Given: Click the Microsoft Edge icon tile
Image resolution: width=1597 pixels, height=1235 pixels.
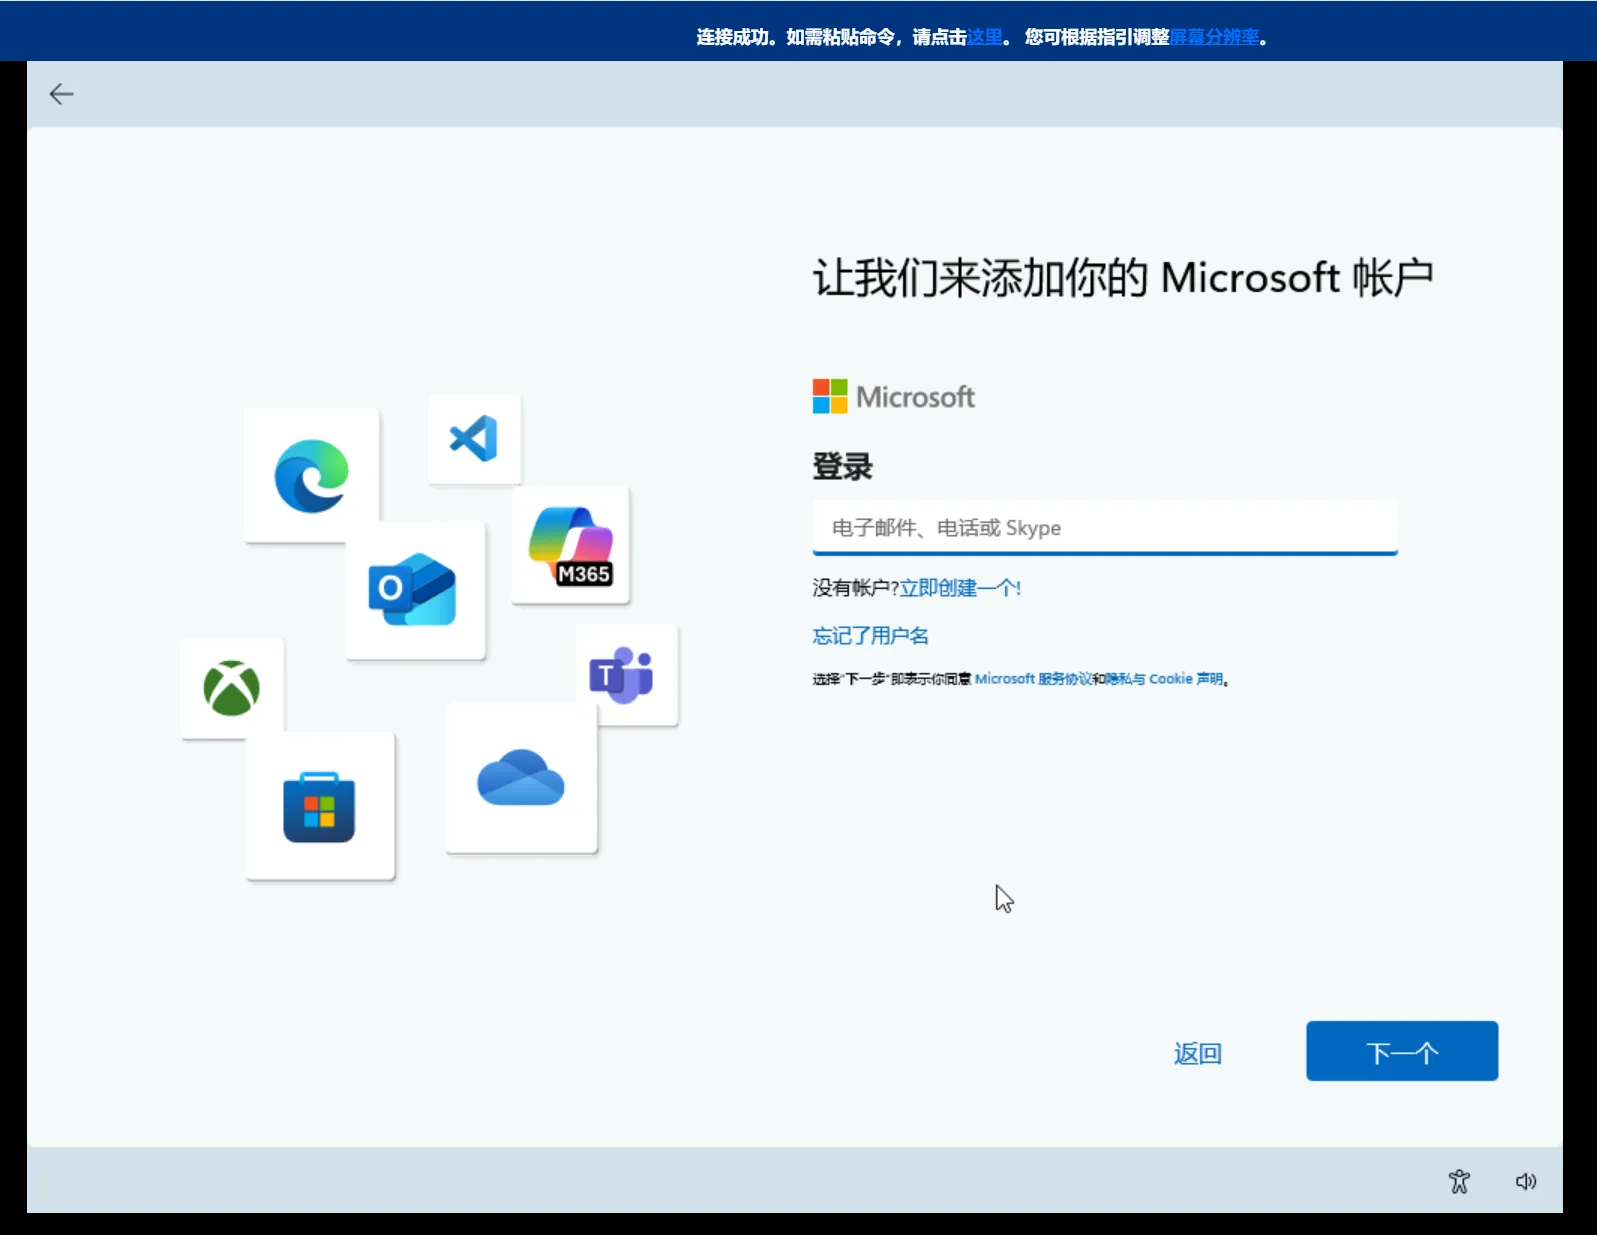Looking at the screenshot, I should click(312, 475).
